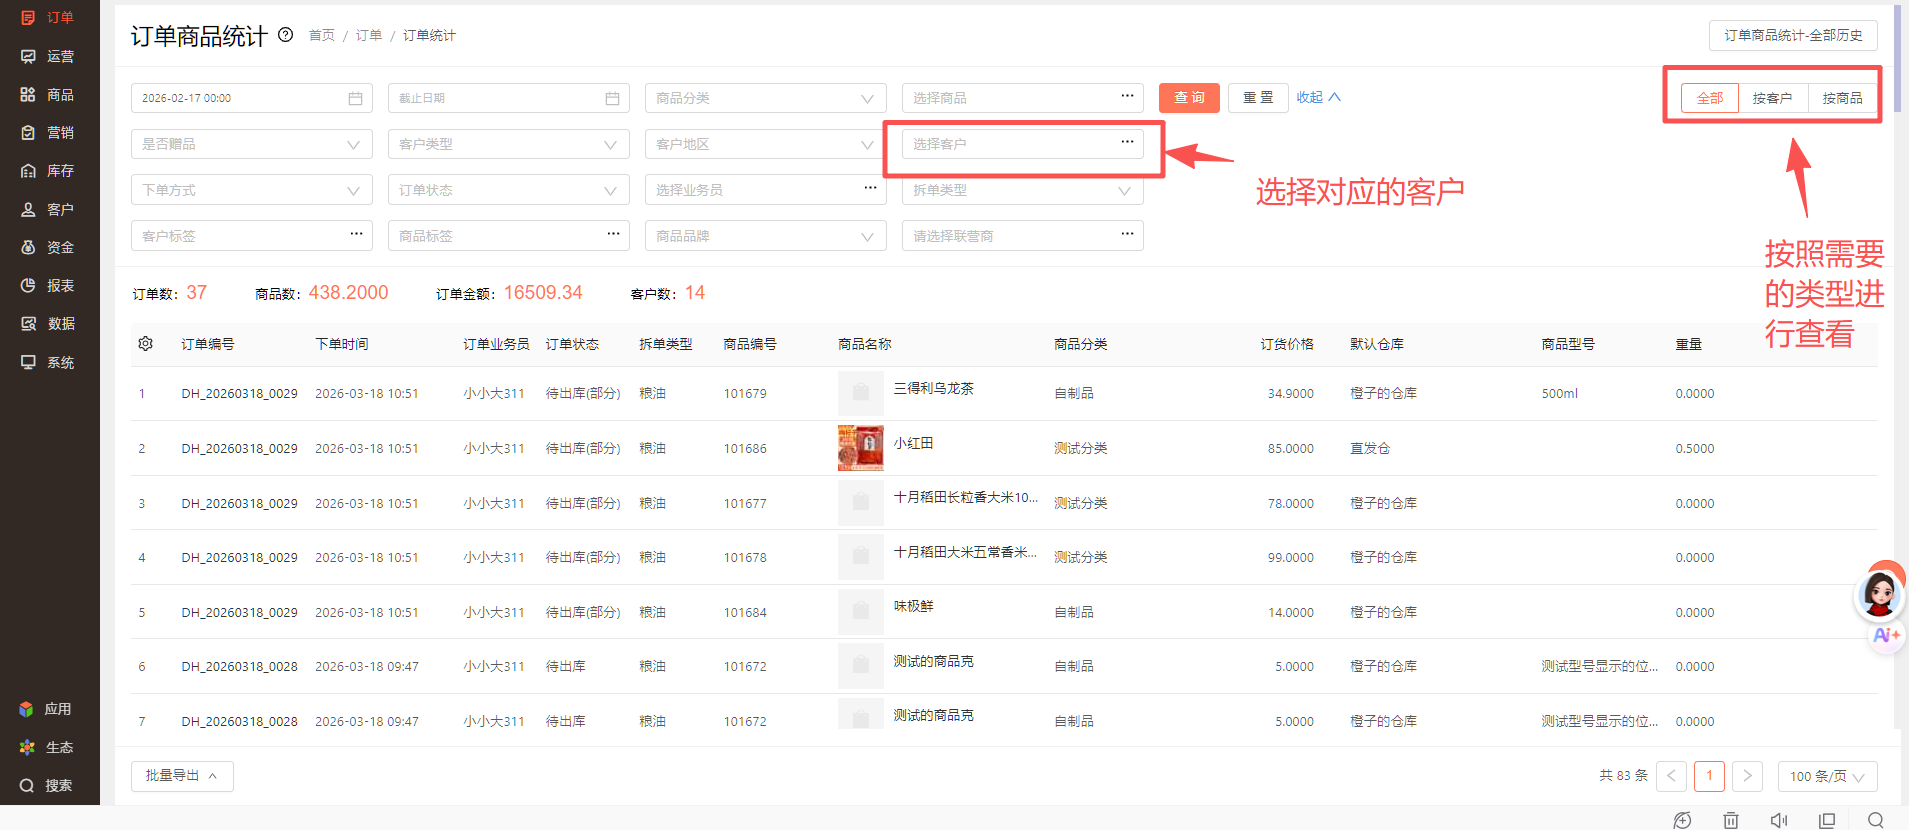Open the 运营 sidebar module

pyautogui.click(x=48, y=57)
